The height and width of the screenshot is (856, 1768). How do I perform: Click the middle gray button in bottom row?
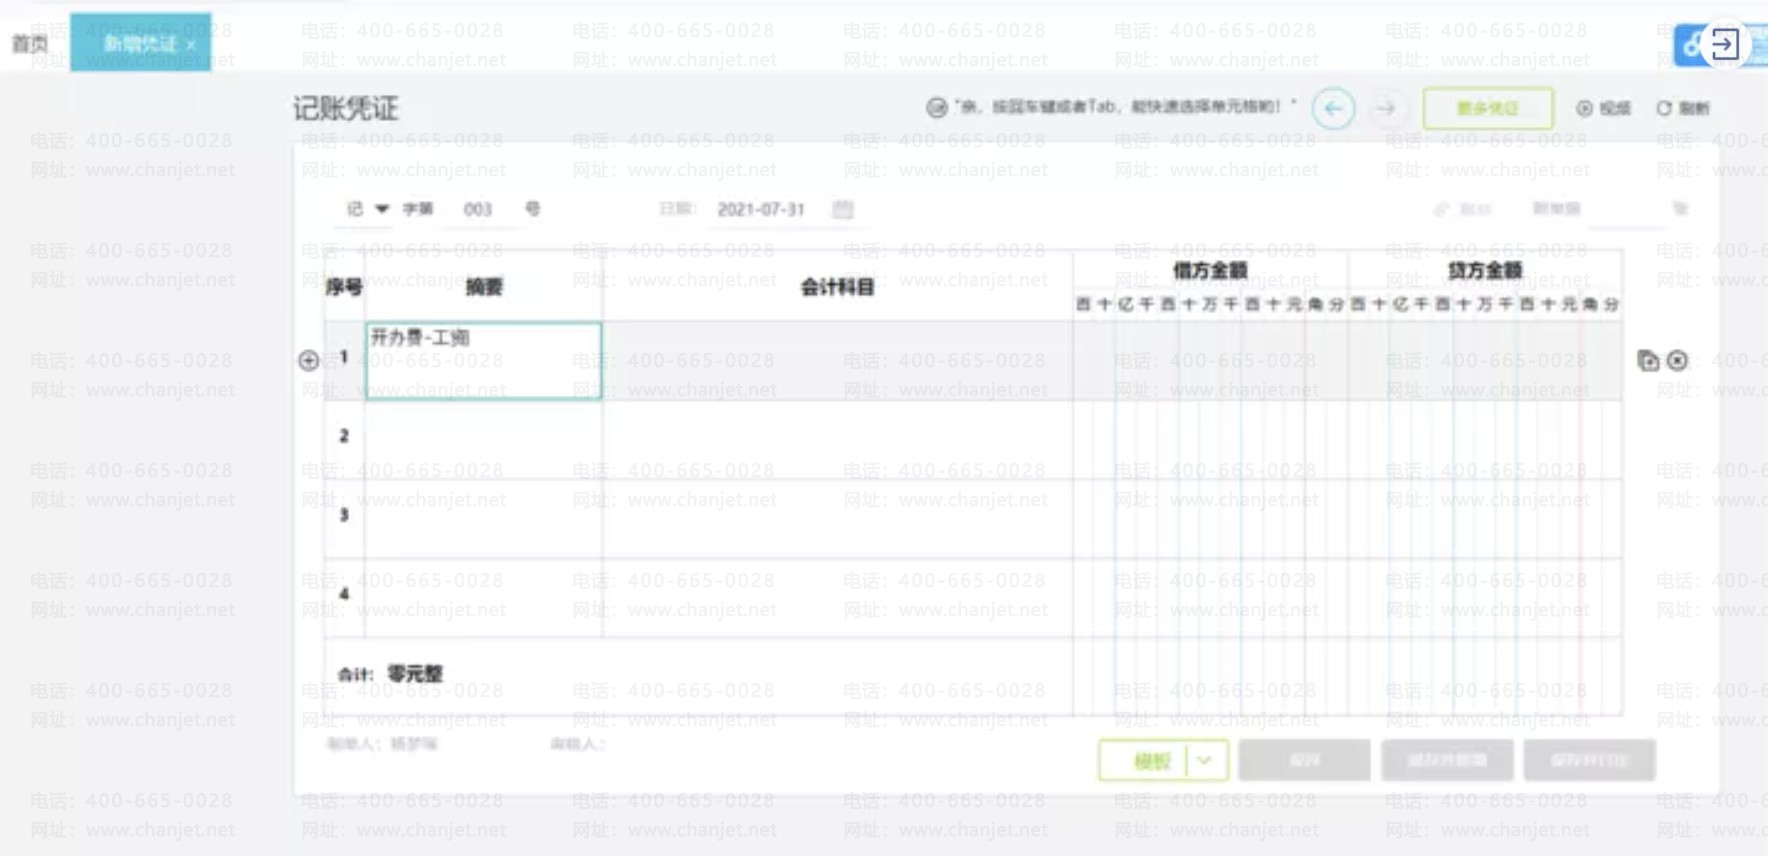[1447, 761]
